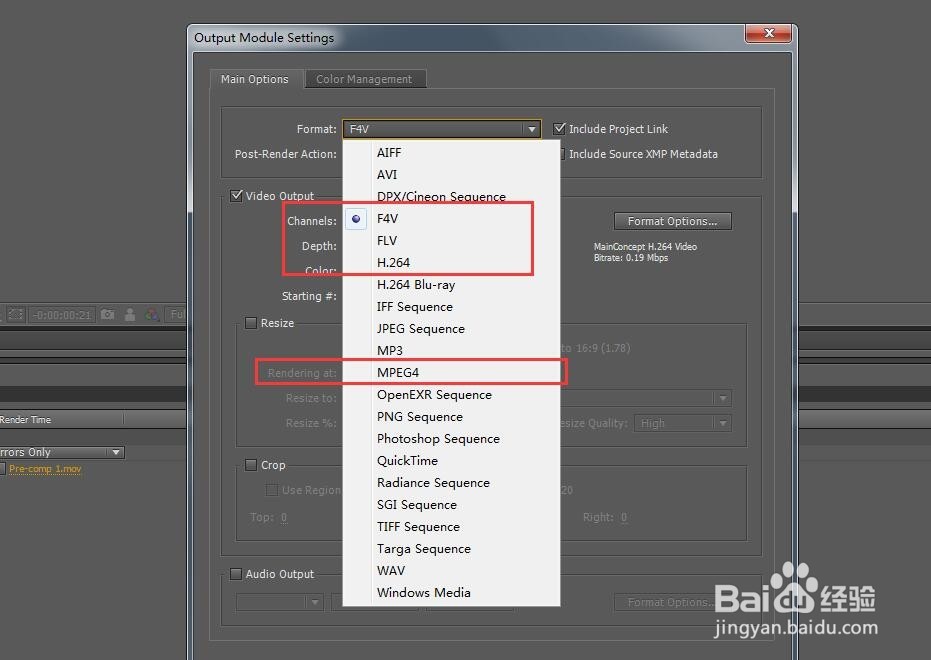Toggle the region of interest icon
Viewport: 931px width, 660px height.
tap(15, 314)
